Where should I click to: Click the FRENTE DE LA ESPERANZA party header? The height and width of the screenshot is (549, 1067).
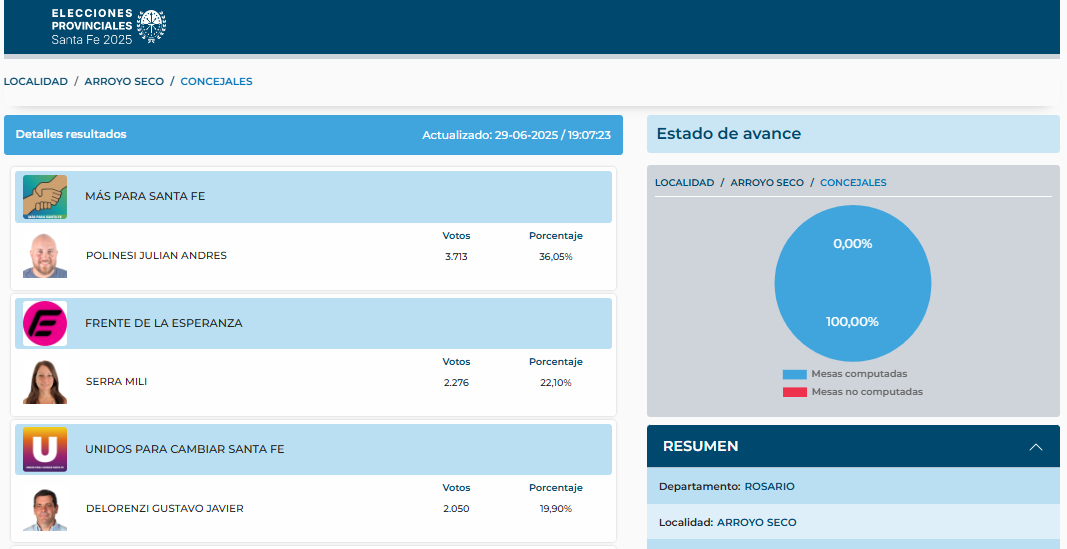[x=313, y=323]
